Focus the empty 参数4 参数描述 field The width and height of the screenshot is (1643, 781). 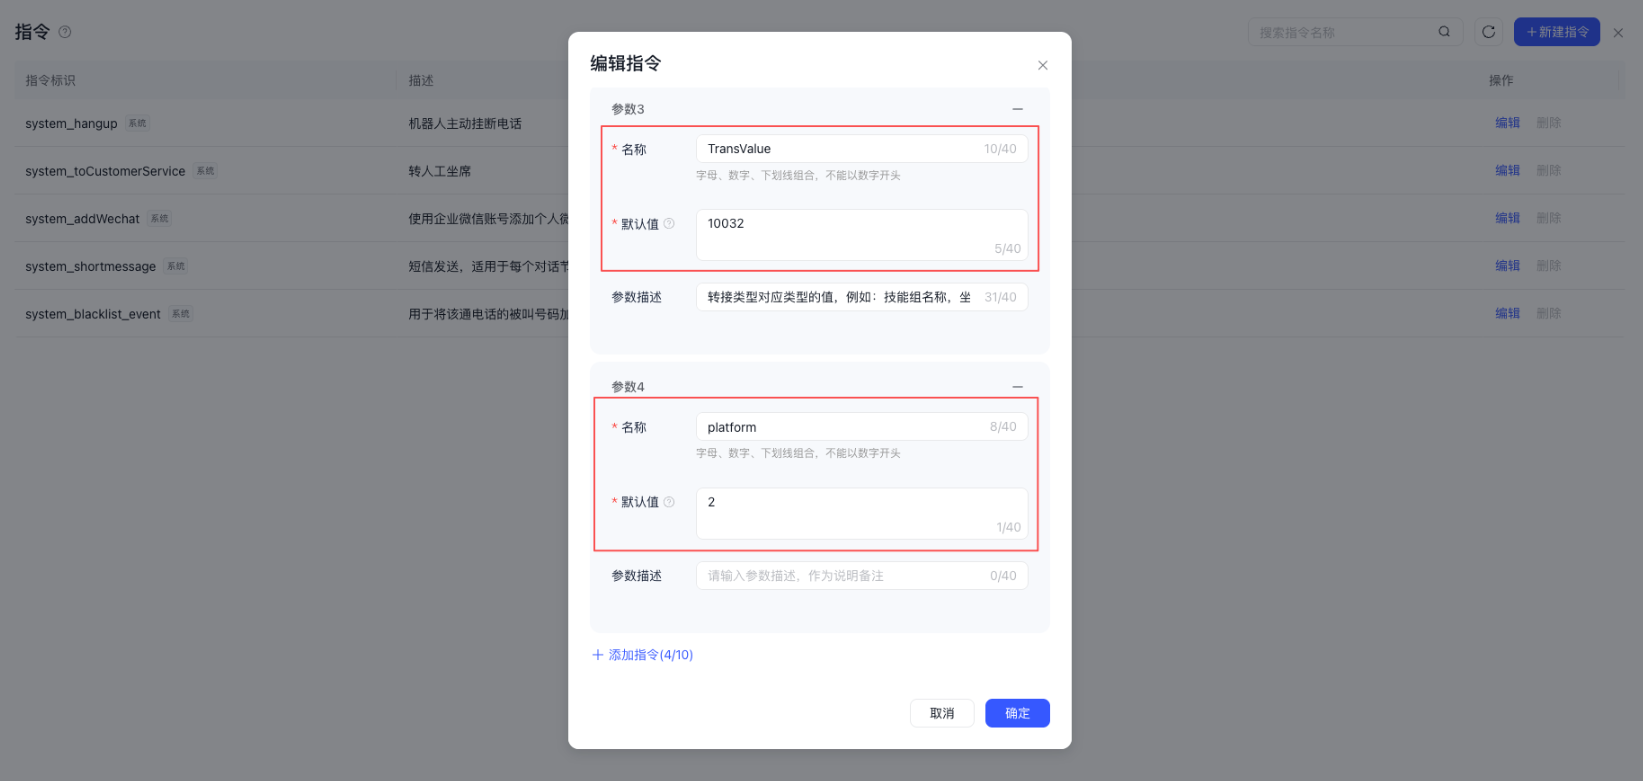[x=861, y=576]
